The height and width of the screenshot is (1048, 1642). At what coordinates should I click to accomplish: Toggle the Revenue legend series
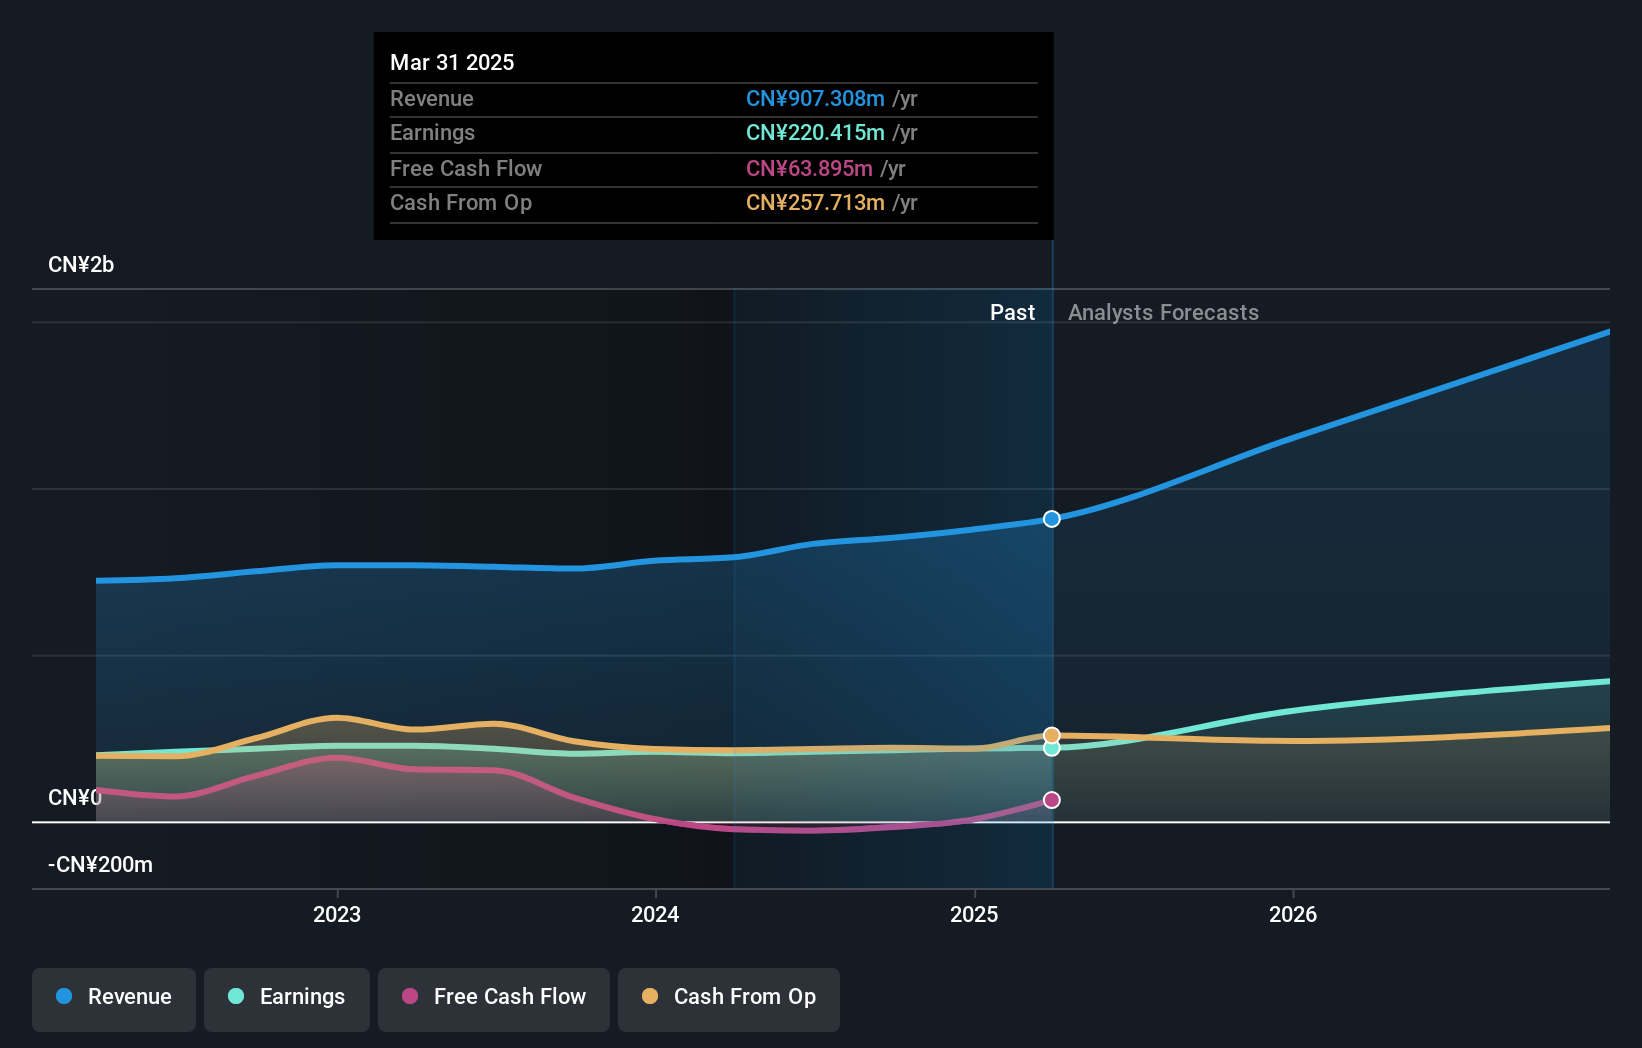pyautogui.click(x=114, y=999)
